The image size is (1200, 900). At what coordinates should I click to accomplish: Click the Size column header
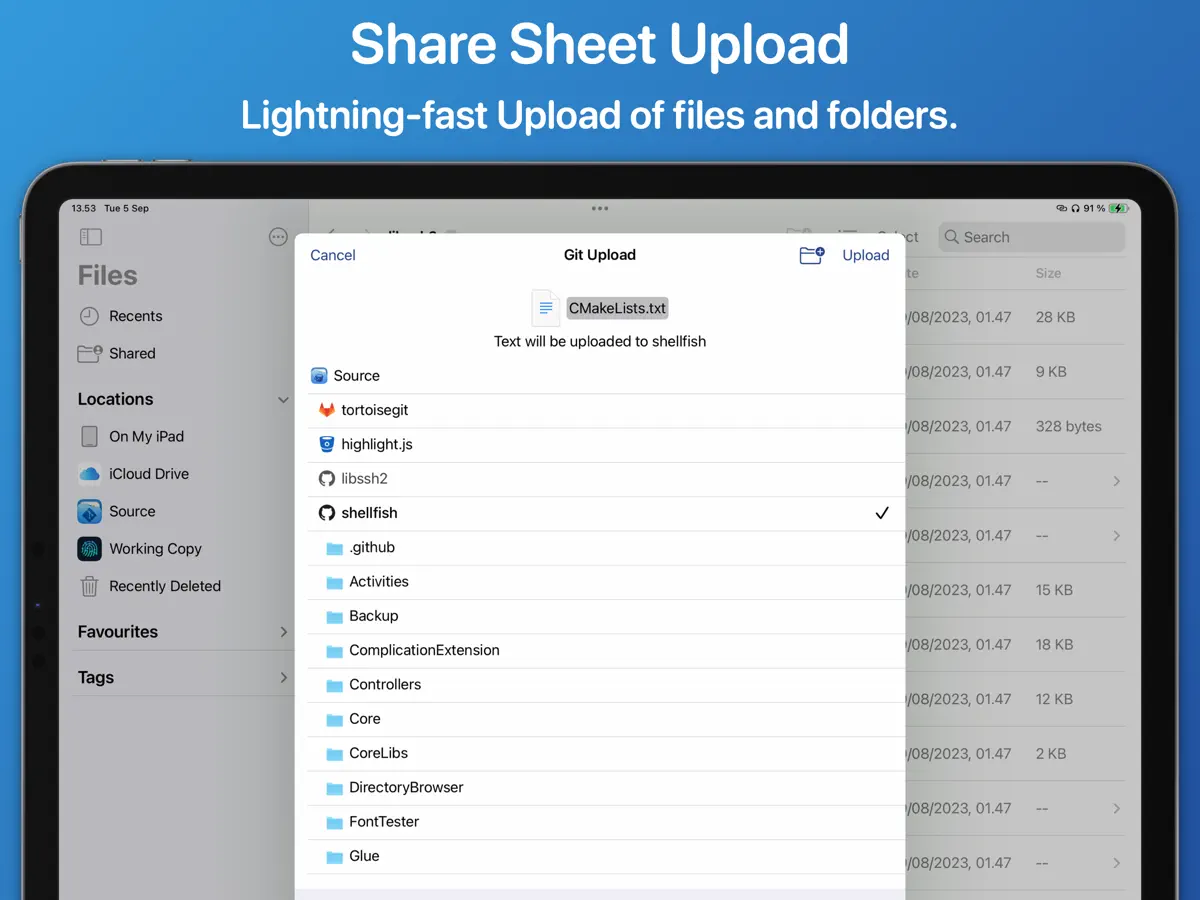click(x=1048, y=273)
